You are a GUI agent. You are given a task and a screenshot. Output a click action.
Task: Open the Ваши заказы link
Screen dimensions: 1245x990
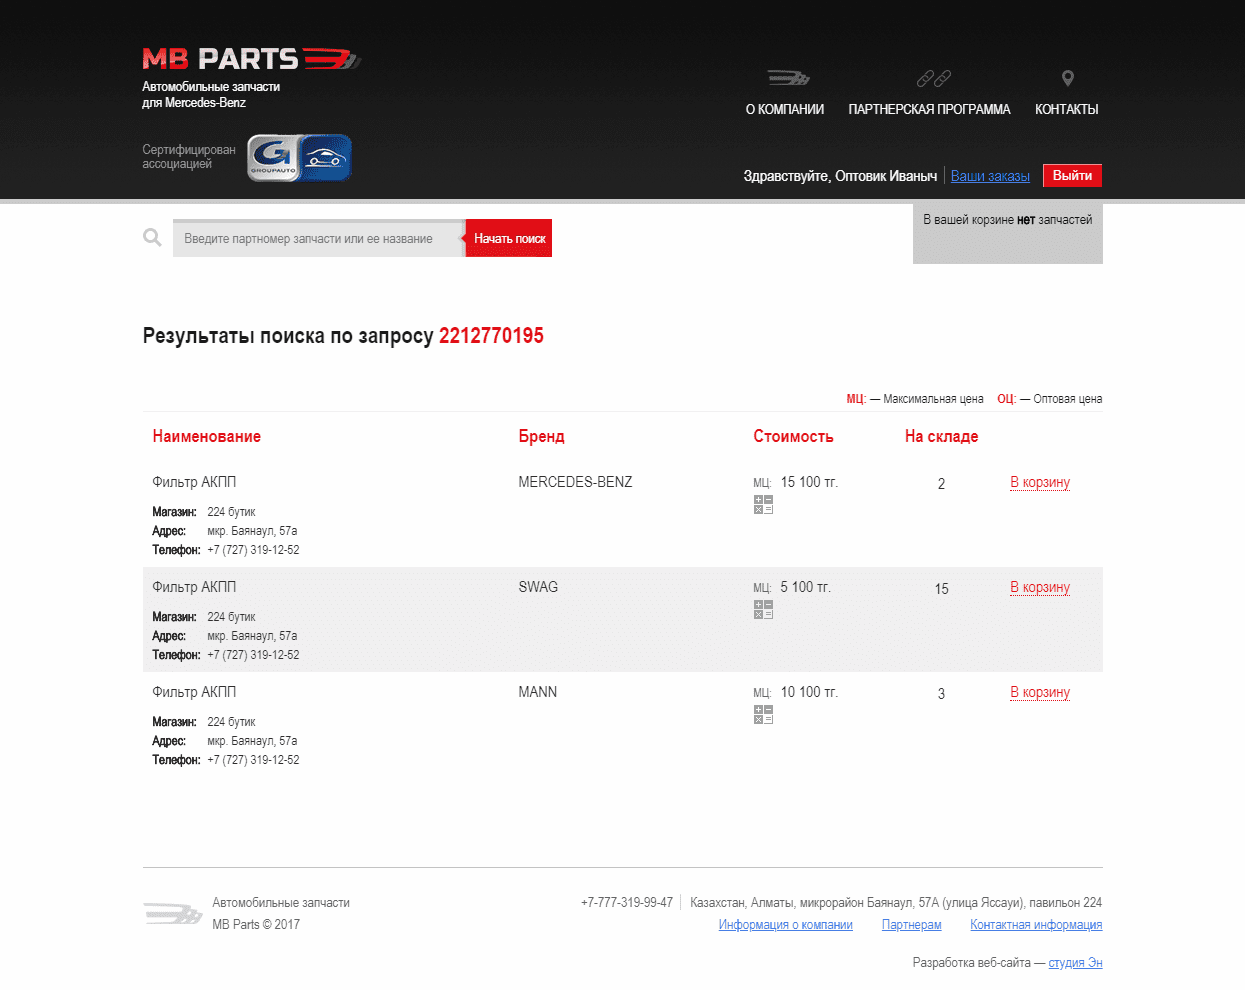coord(990,176)
